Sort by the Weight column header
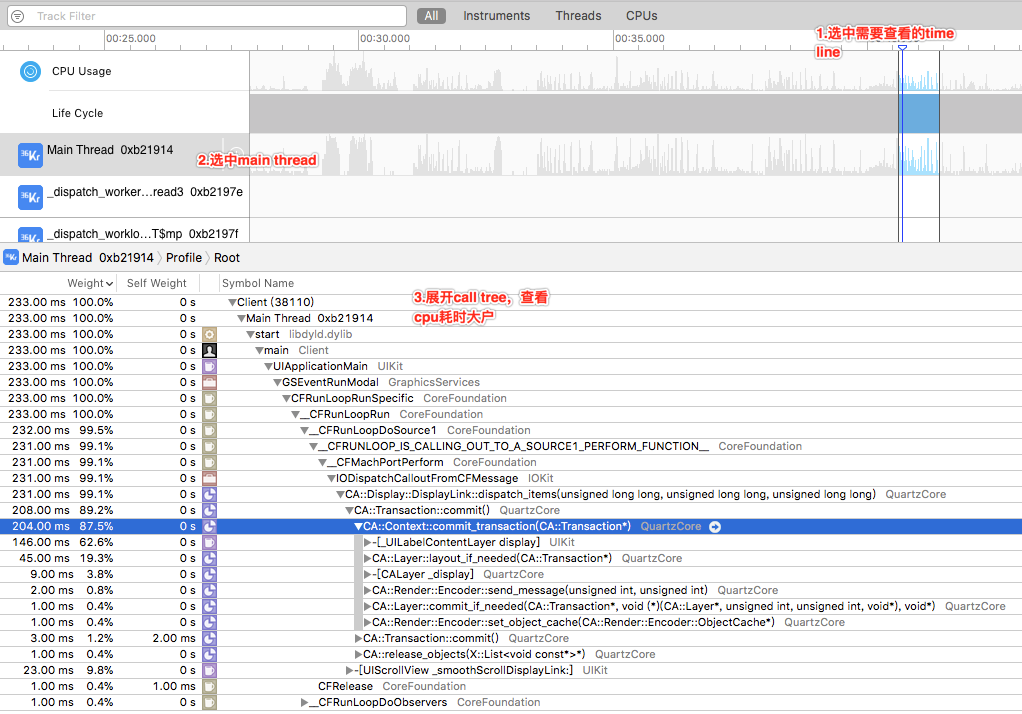 (90, 283)
